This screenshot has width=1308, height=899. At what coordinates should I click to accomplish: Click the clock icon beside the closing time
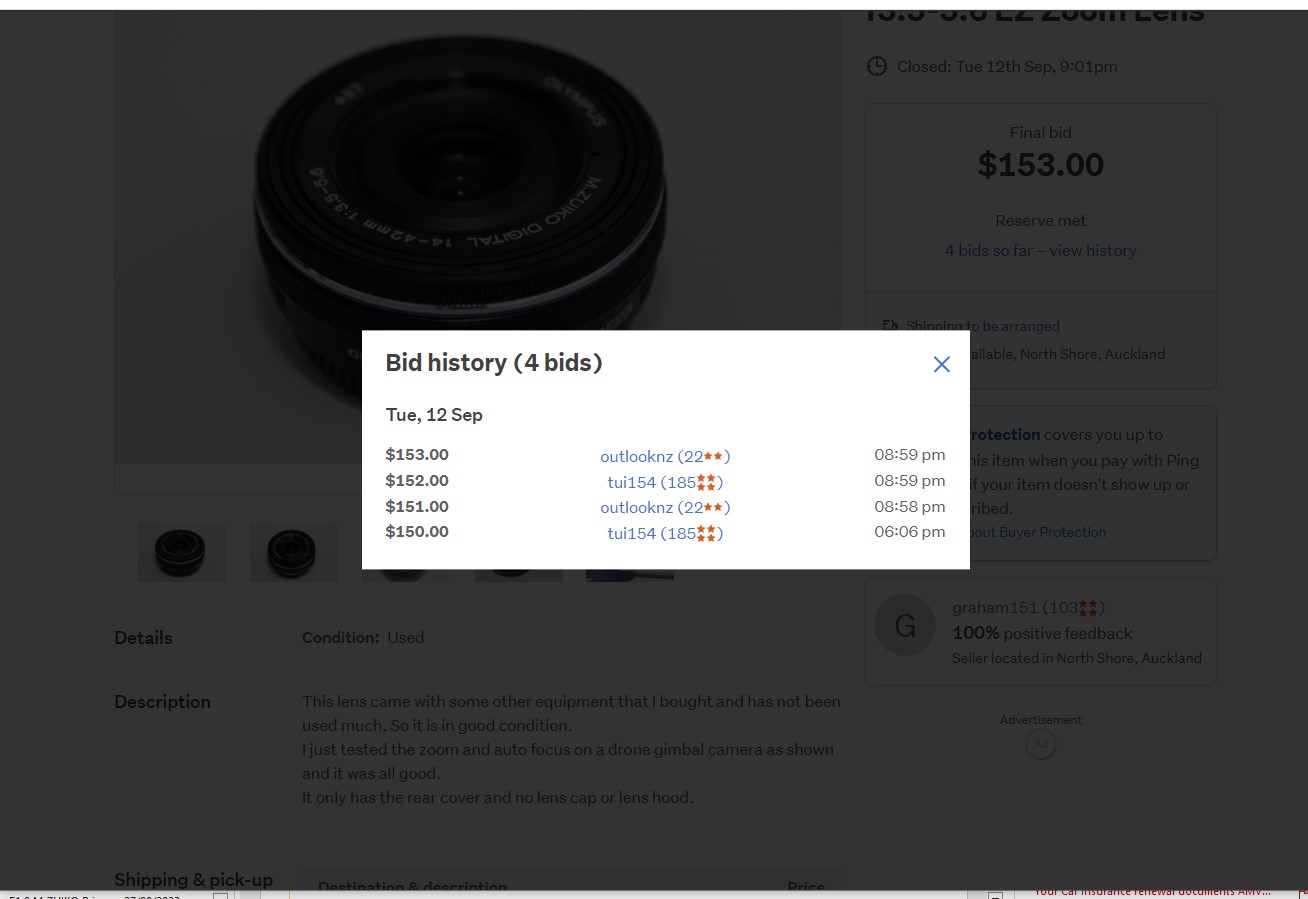tap(876, 66)
